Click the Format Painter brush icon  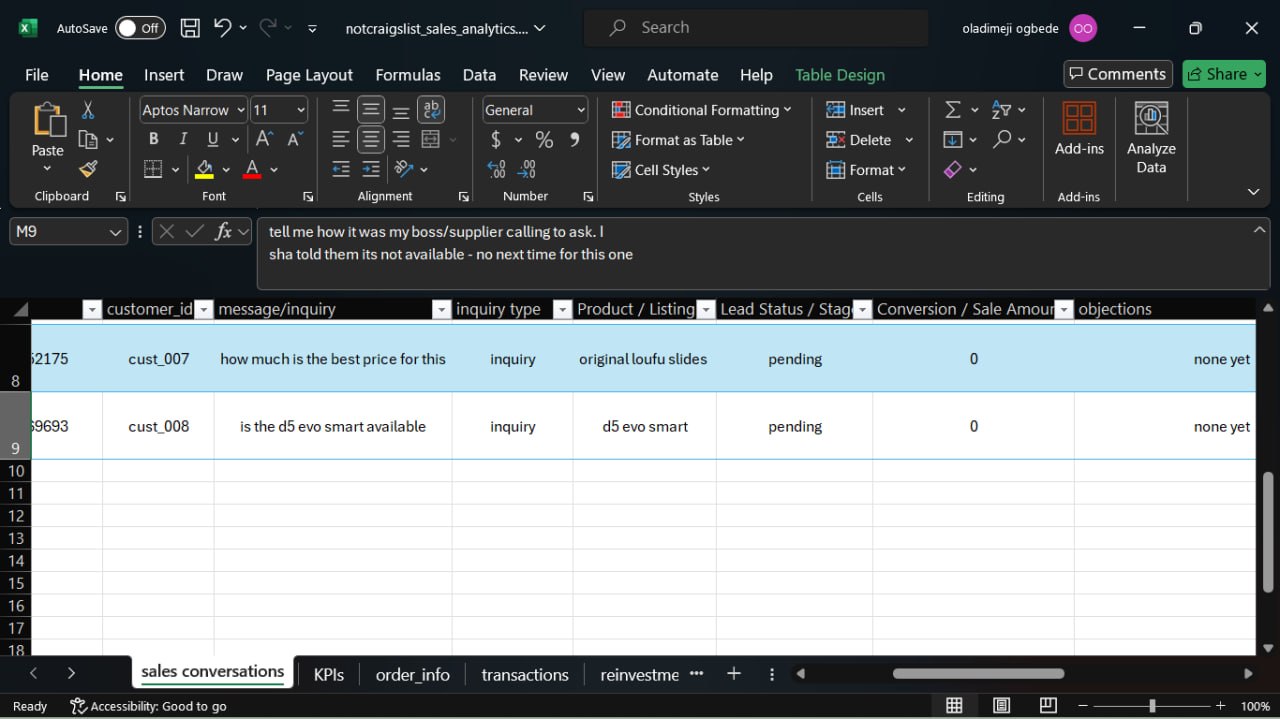pos(88,169)
